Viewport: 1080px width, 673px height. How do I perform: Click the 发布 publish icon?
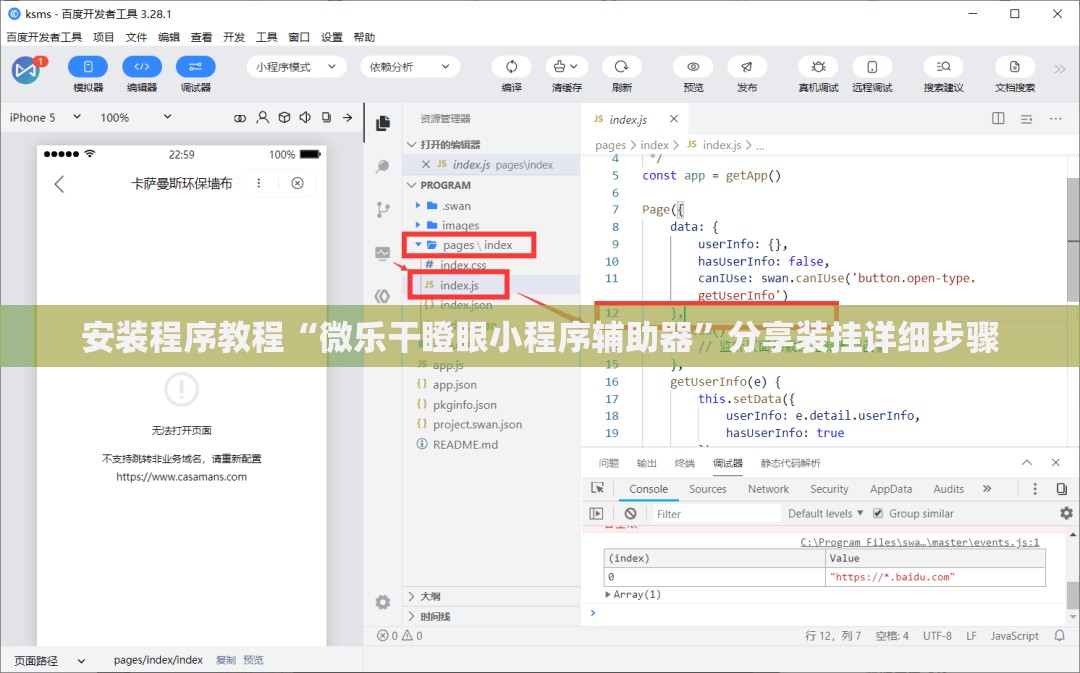747,67
